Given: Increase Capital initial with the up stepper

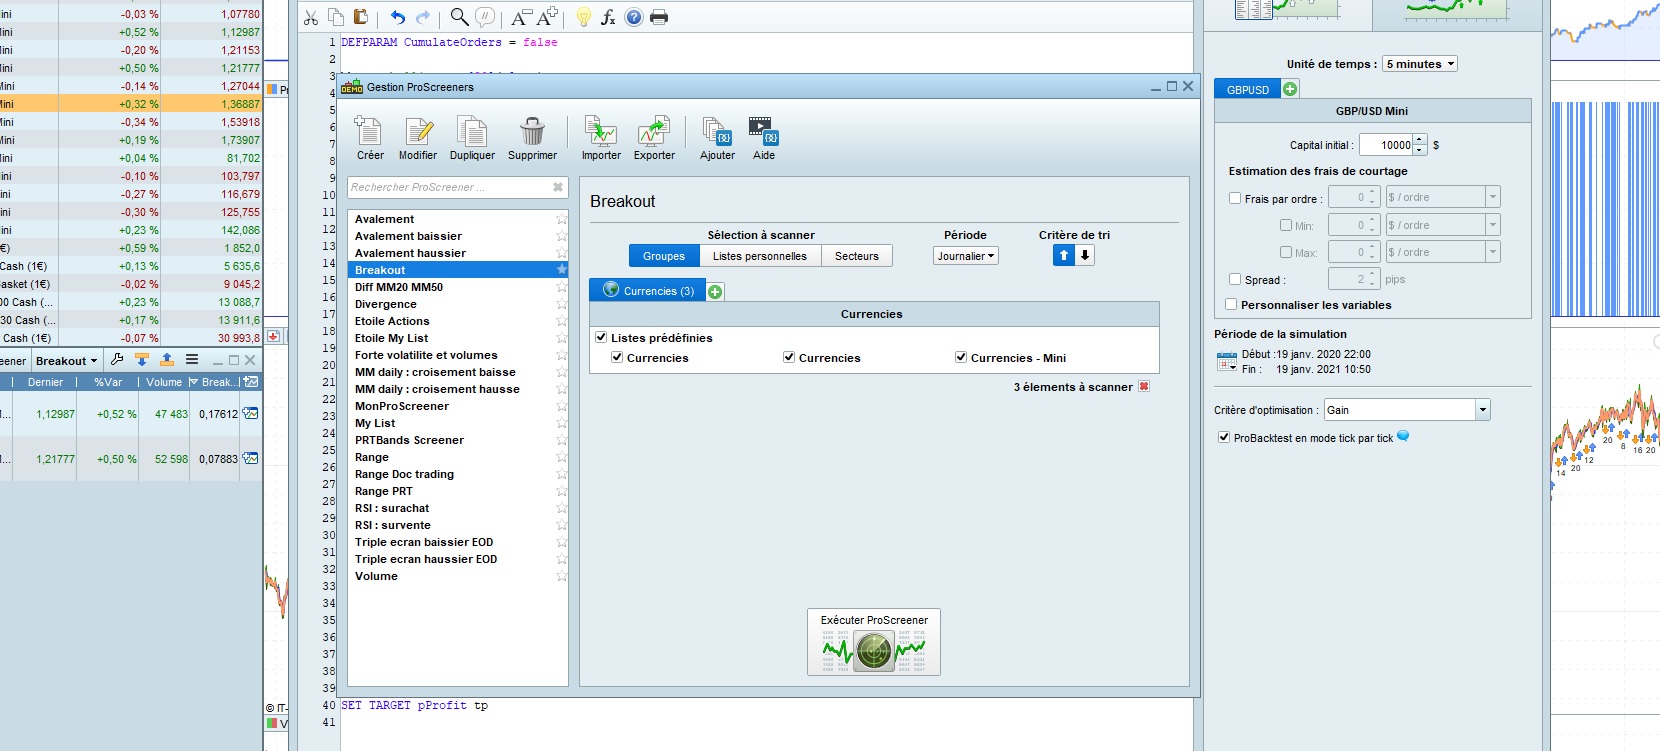Looking at the screenshot, I should tap(1421, 140).
